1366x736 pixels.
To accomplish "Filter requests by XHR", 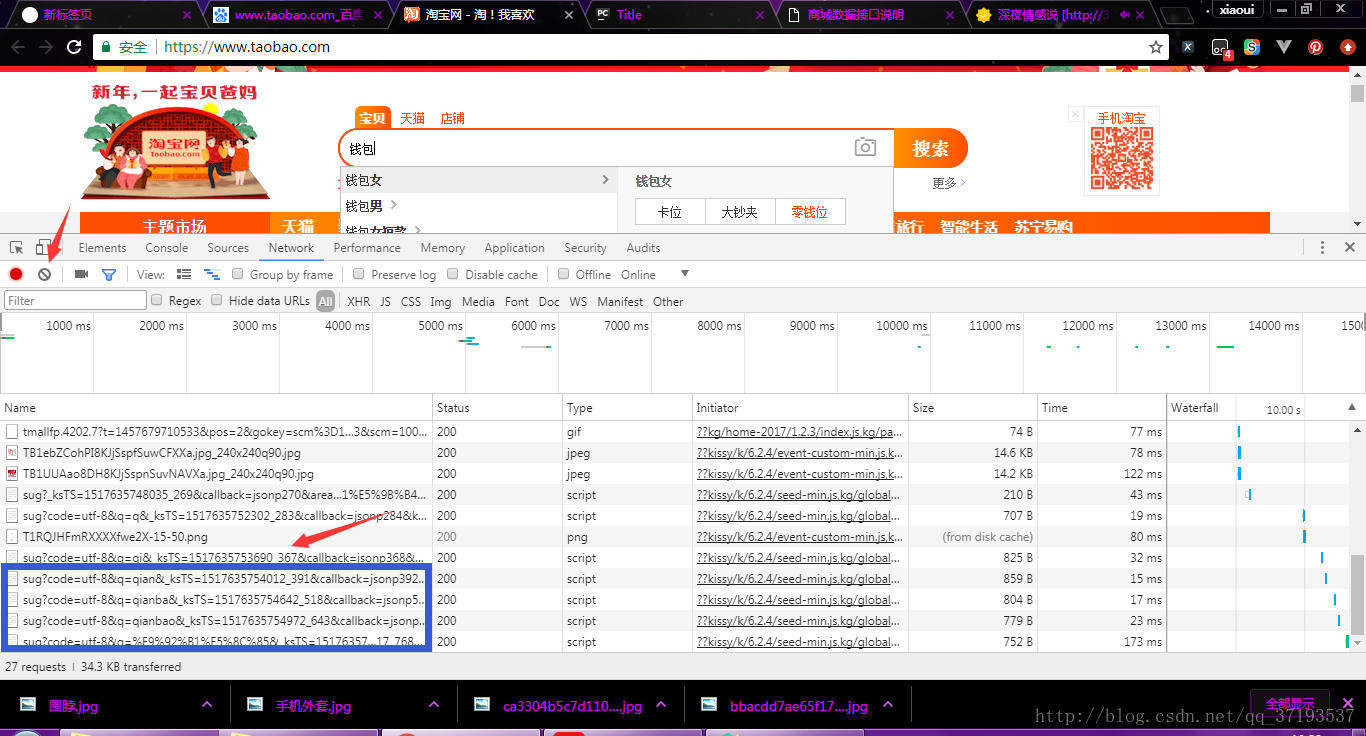I will coord(358,301).
